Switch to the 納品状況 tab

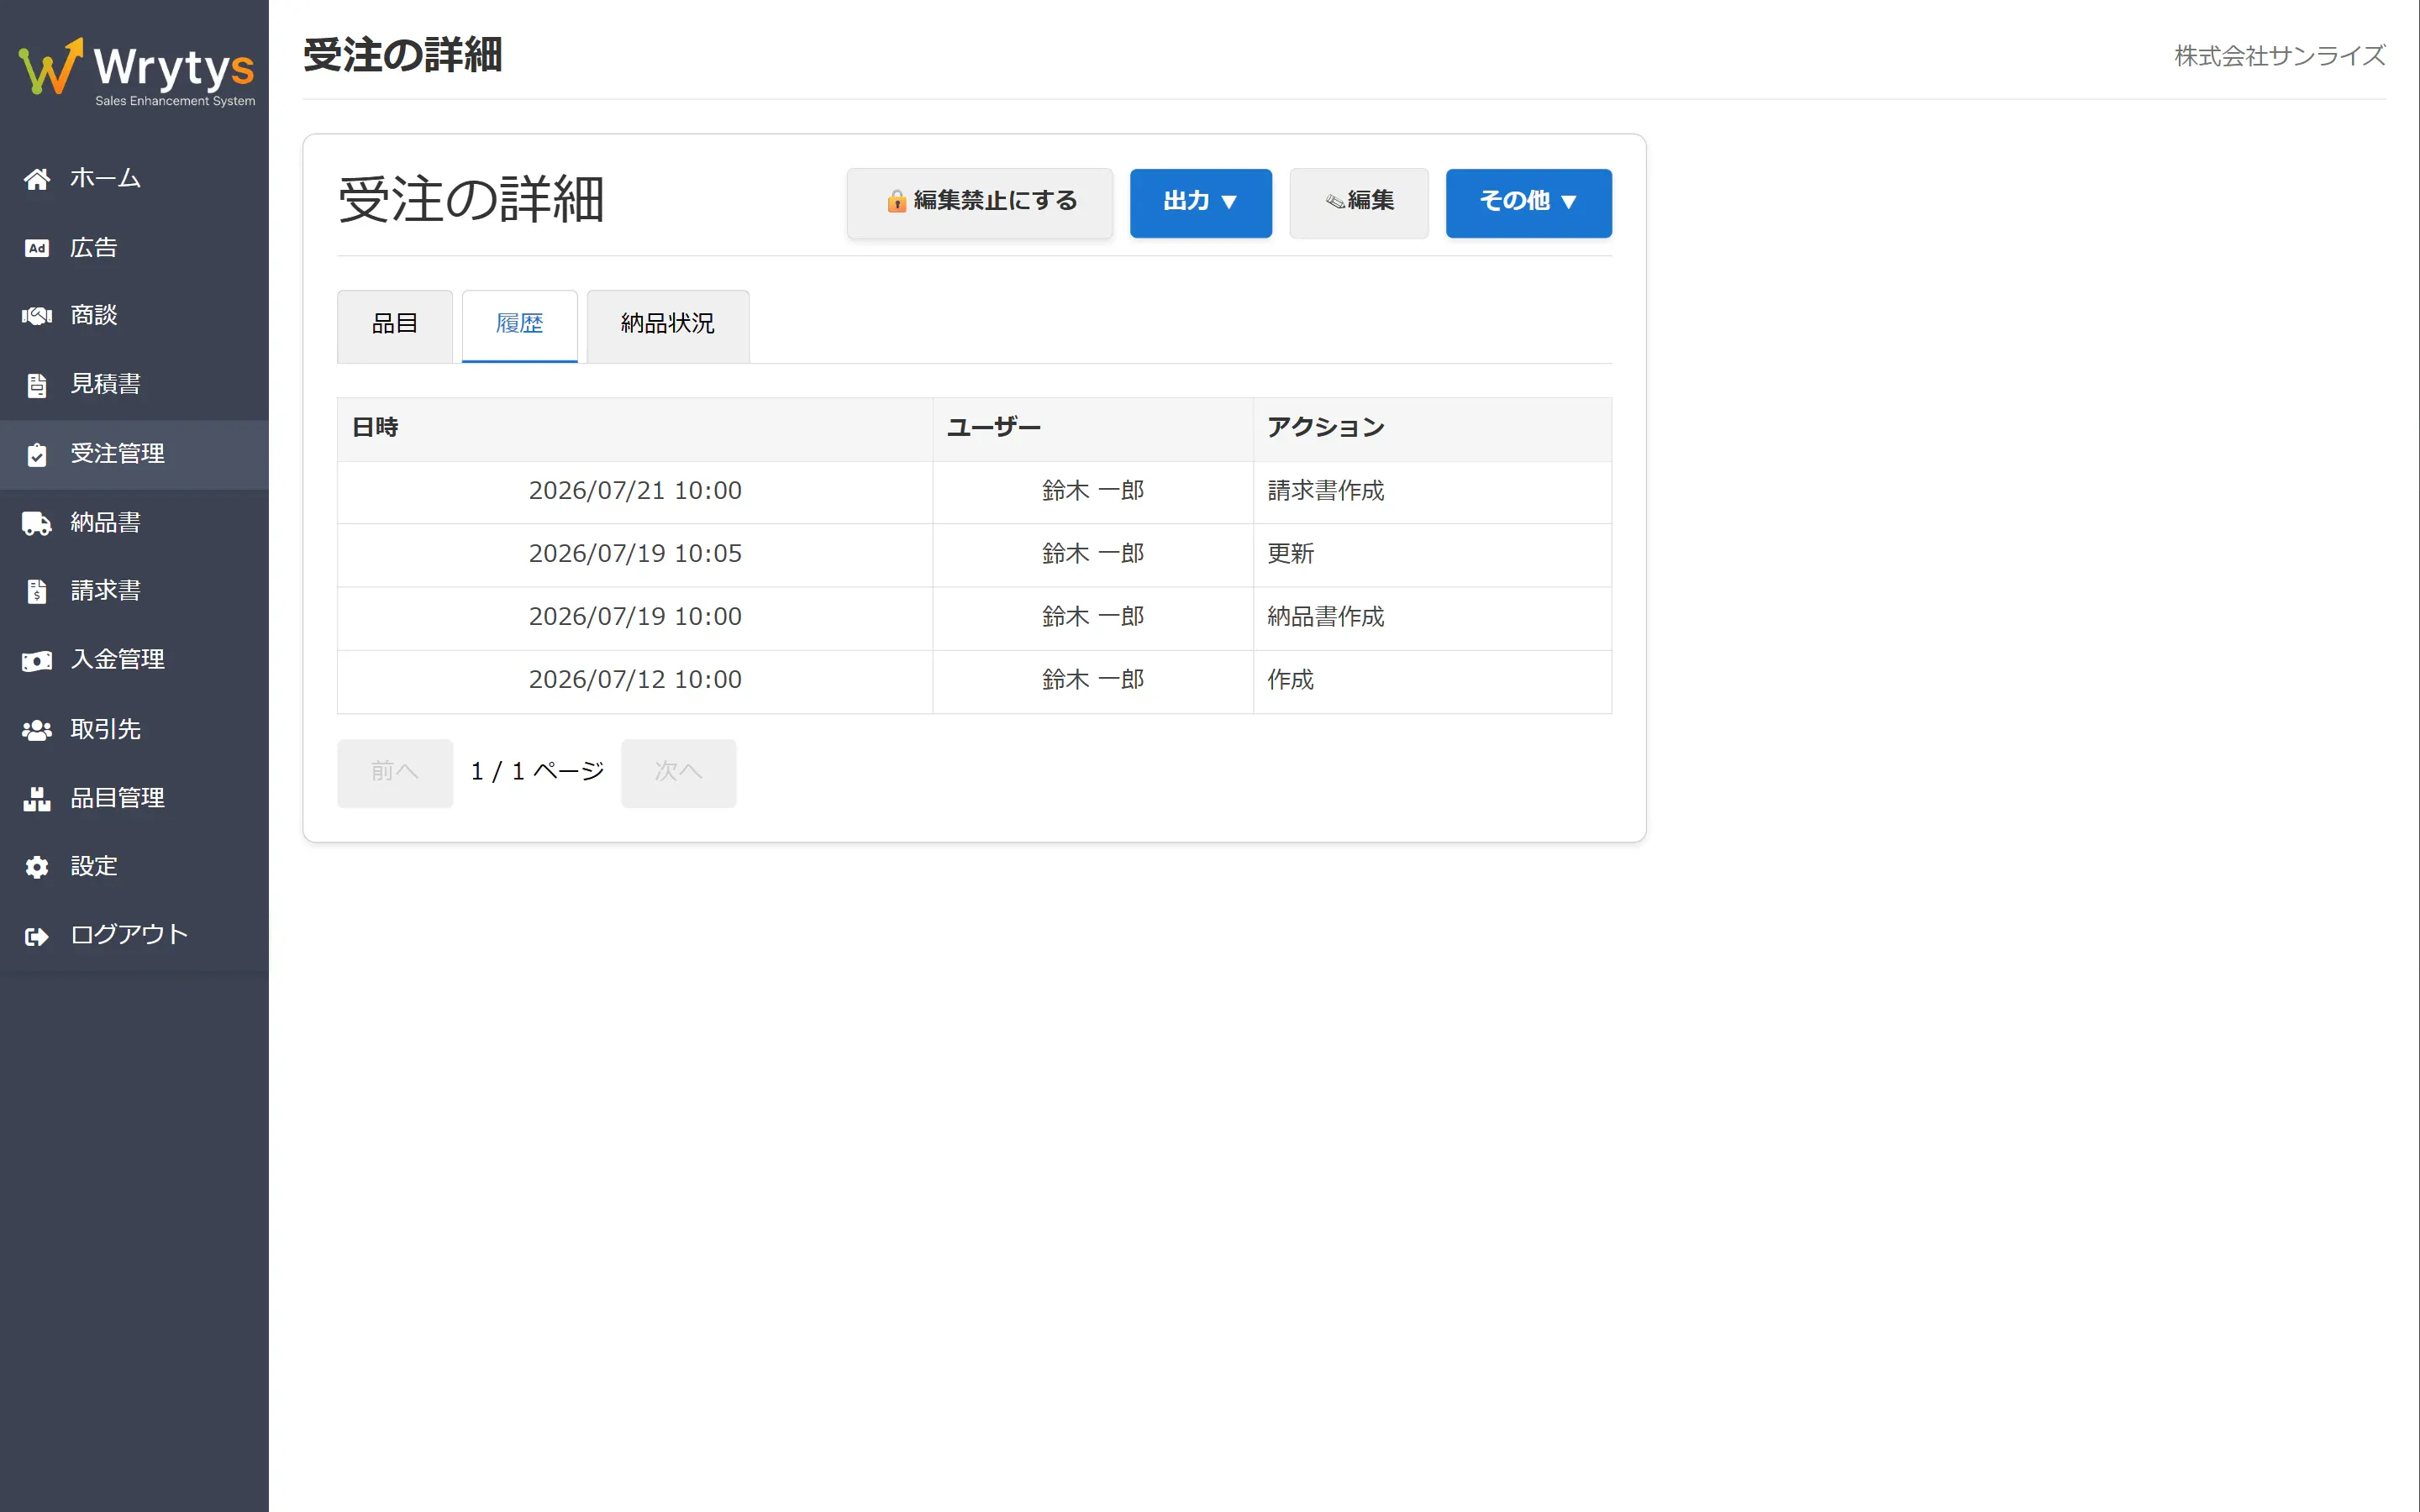tap(668, 326)
